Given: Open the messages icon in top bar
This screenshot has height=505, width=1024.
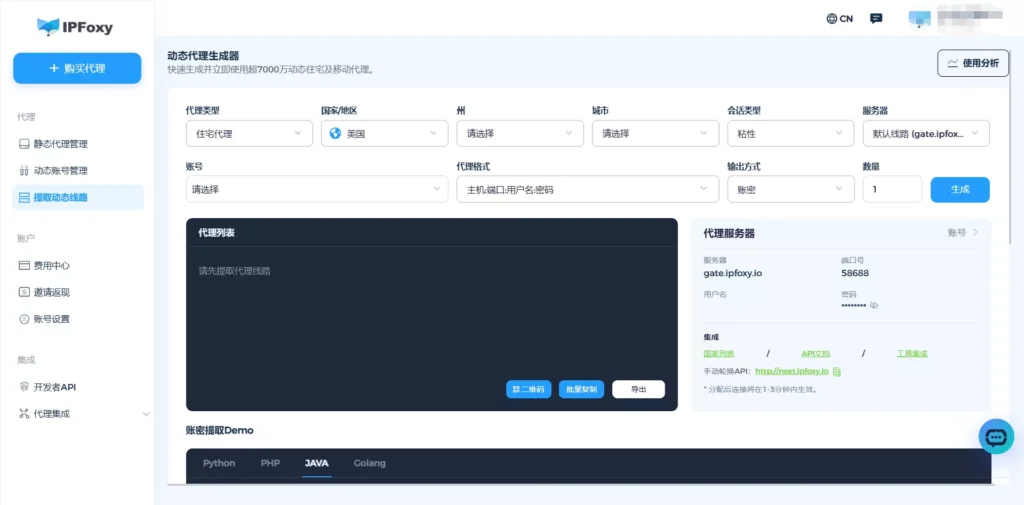Looking at the screenshot, I should tap(876, 18).
